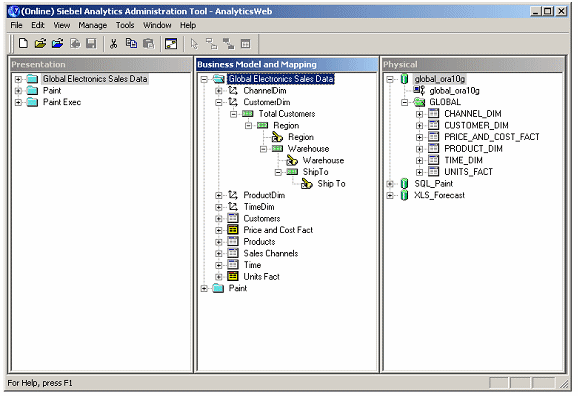Expand Global Electronics Sales Data in Presentation

pos(18,79)
